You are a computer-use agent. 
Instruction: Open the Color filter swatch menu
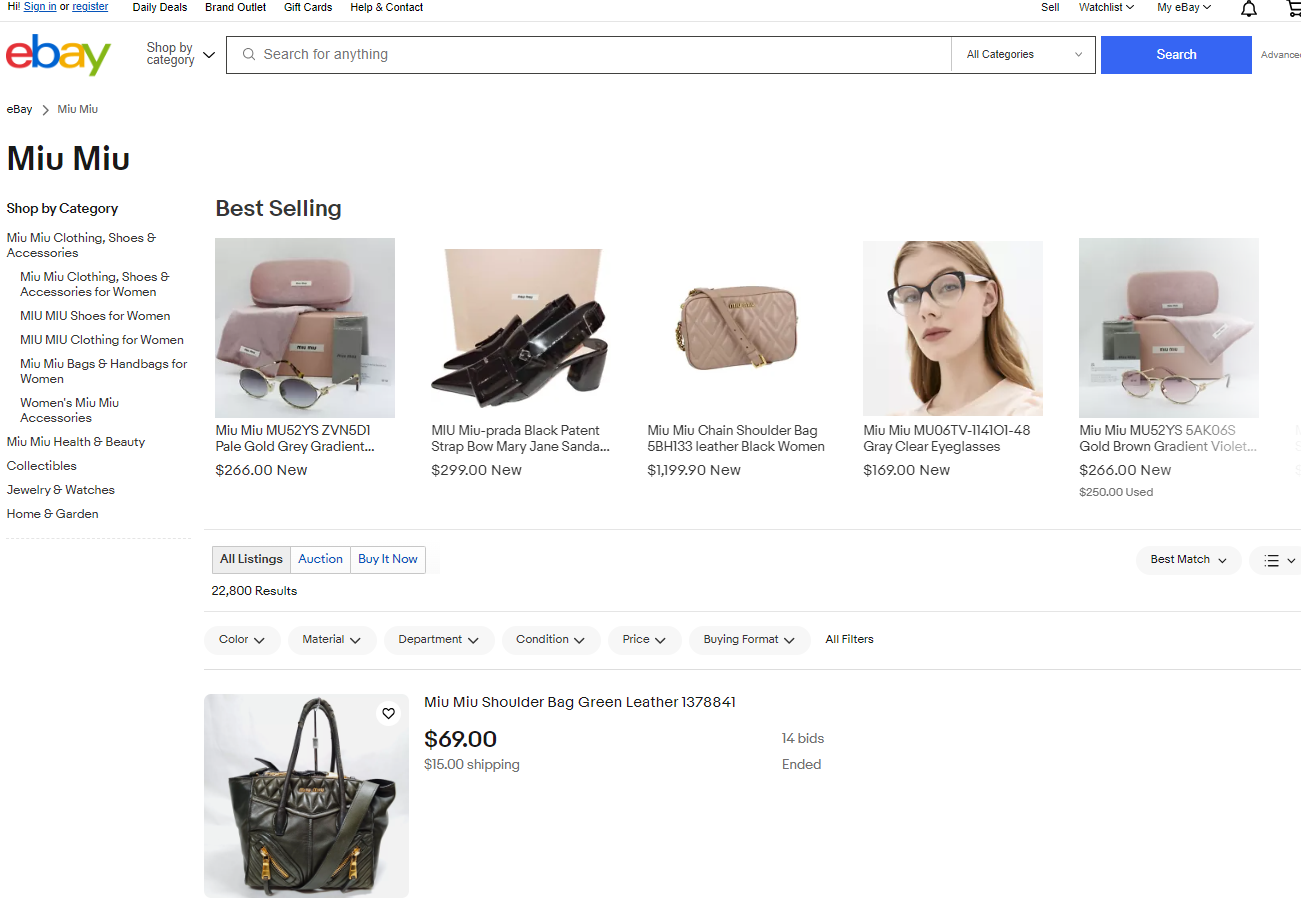tap(242, 639)
